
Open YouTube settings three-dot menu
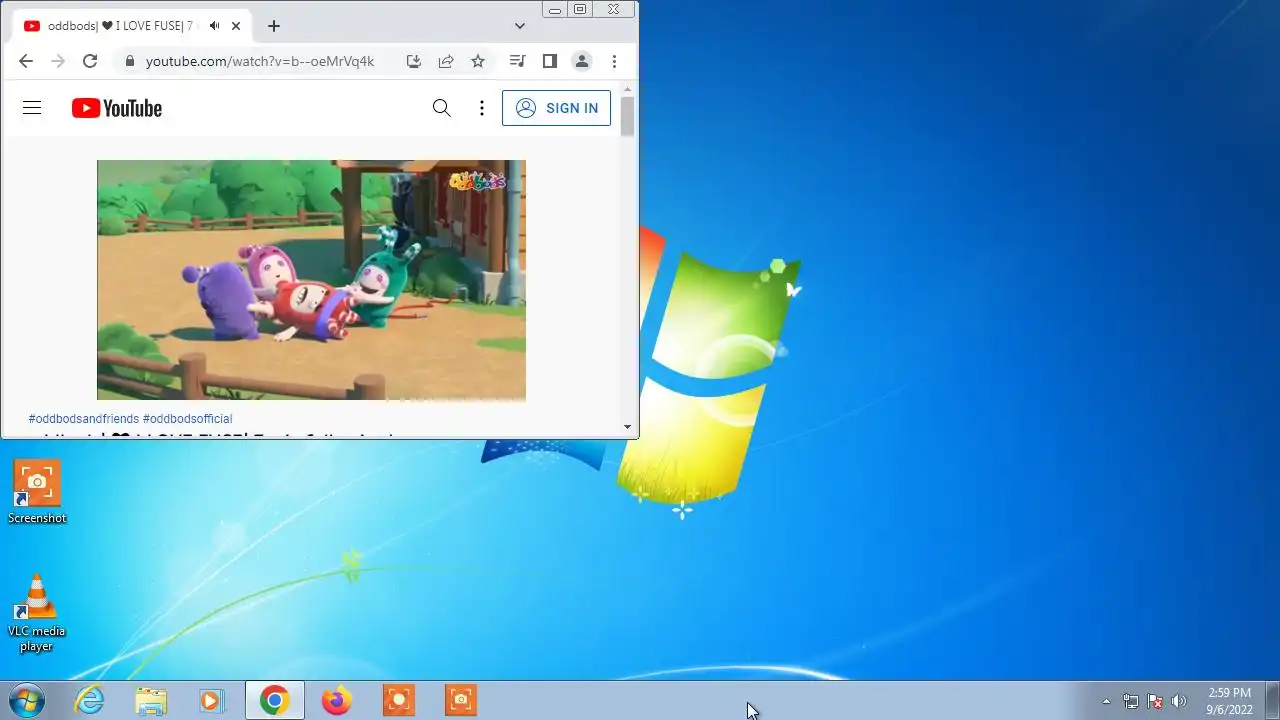[x=482, y=108]
